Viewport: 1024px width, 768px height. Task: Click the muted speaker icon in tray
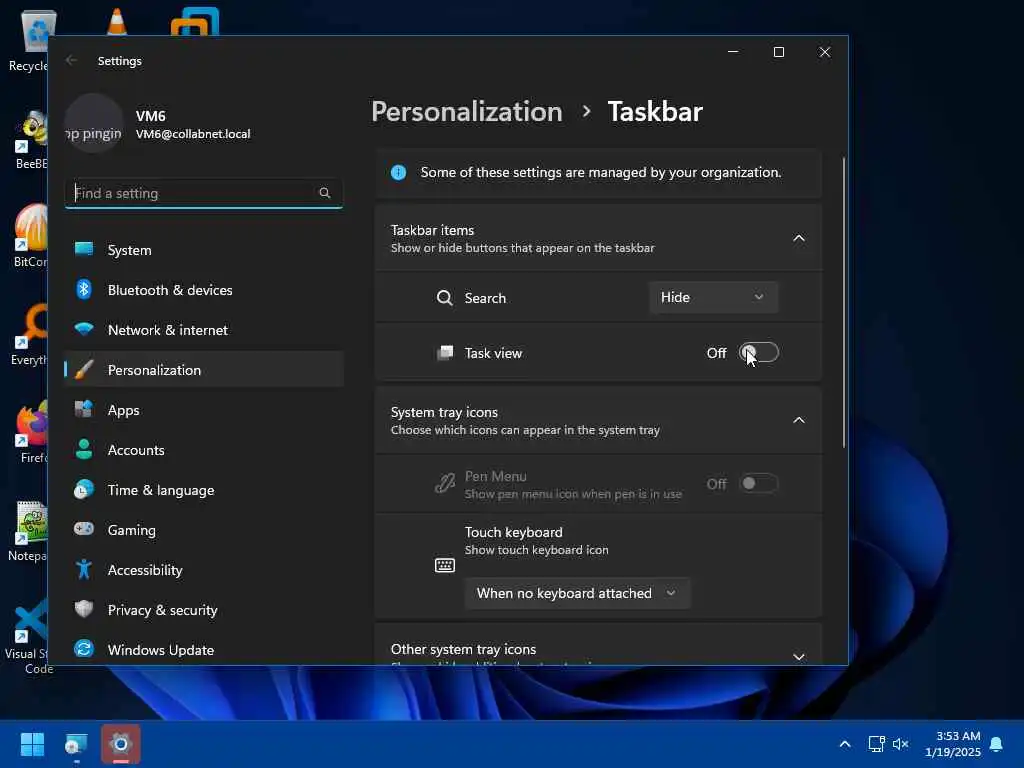[x=901, y=744]
